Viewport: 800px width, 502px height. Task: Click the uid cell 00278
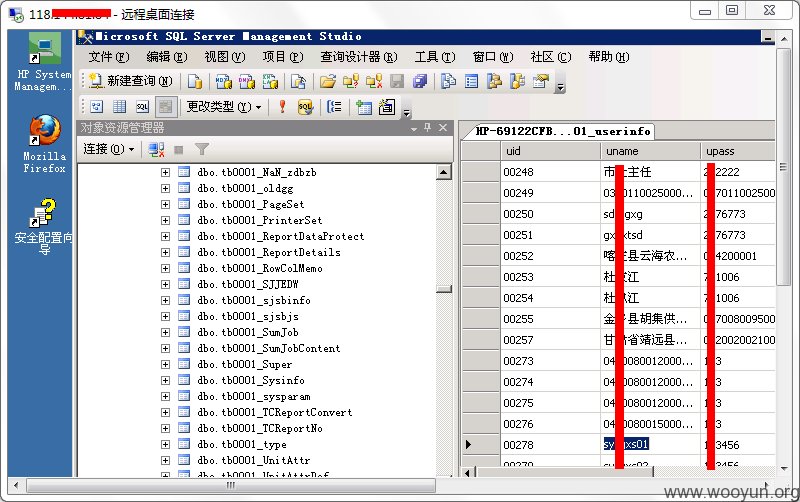click(551, 445)
